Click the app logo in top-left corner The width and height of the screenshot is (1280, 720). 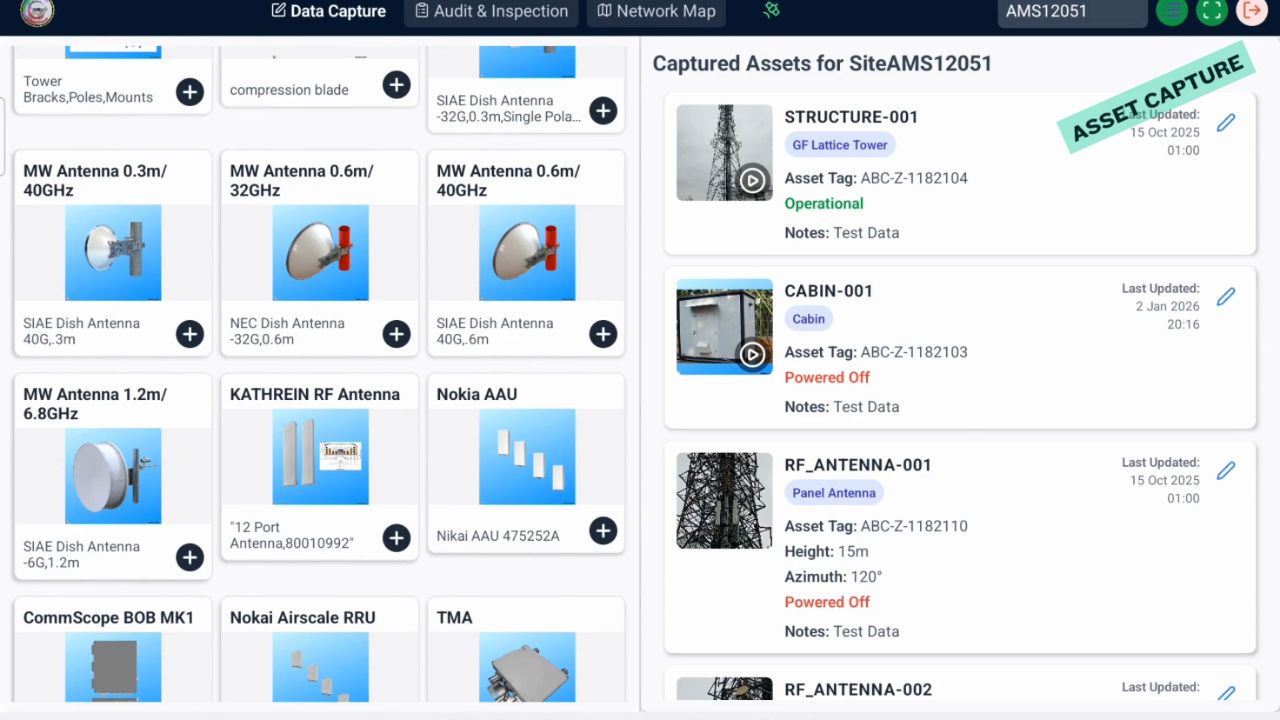[x=37, y=11]
